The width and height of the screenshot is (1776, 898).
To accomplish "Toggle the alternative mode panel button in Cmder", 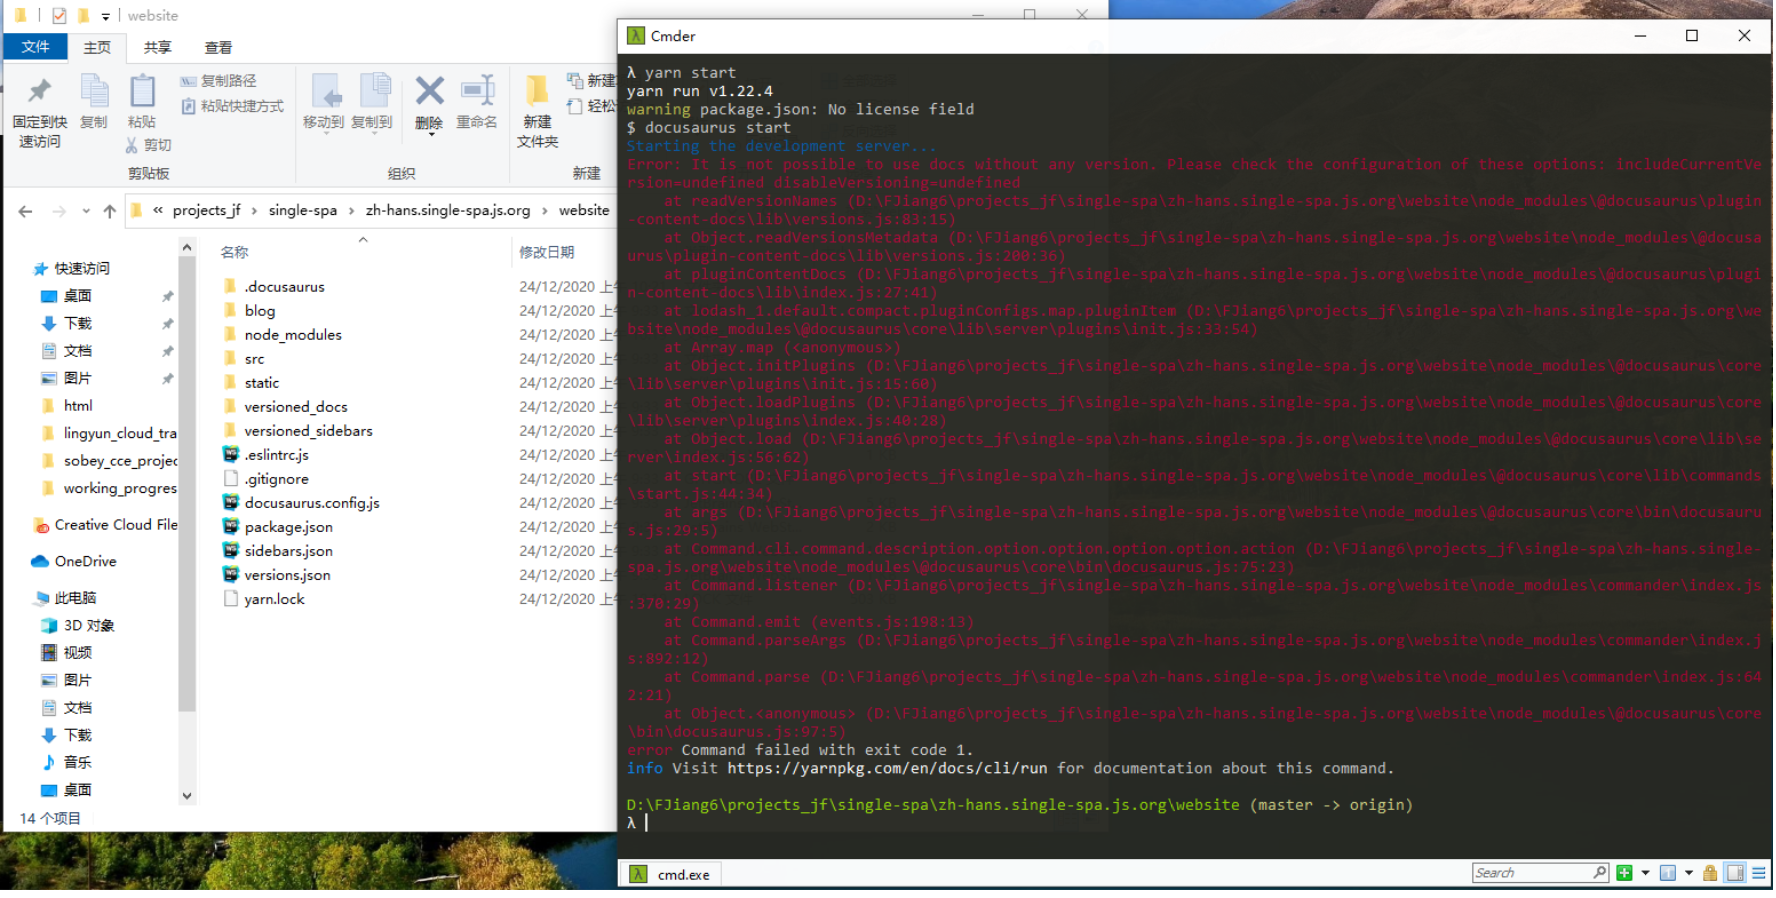I will click(1735, 873).
